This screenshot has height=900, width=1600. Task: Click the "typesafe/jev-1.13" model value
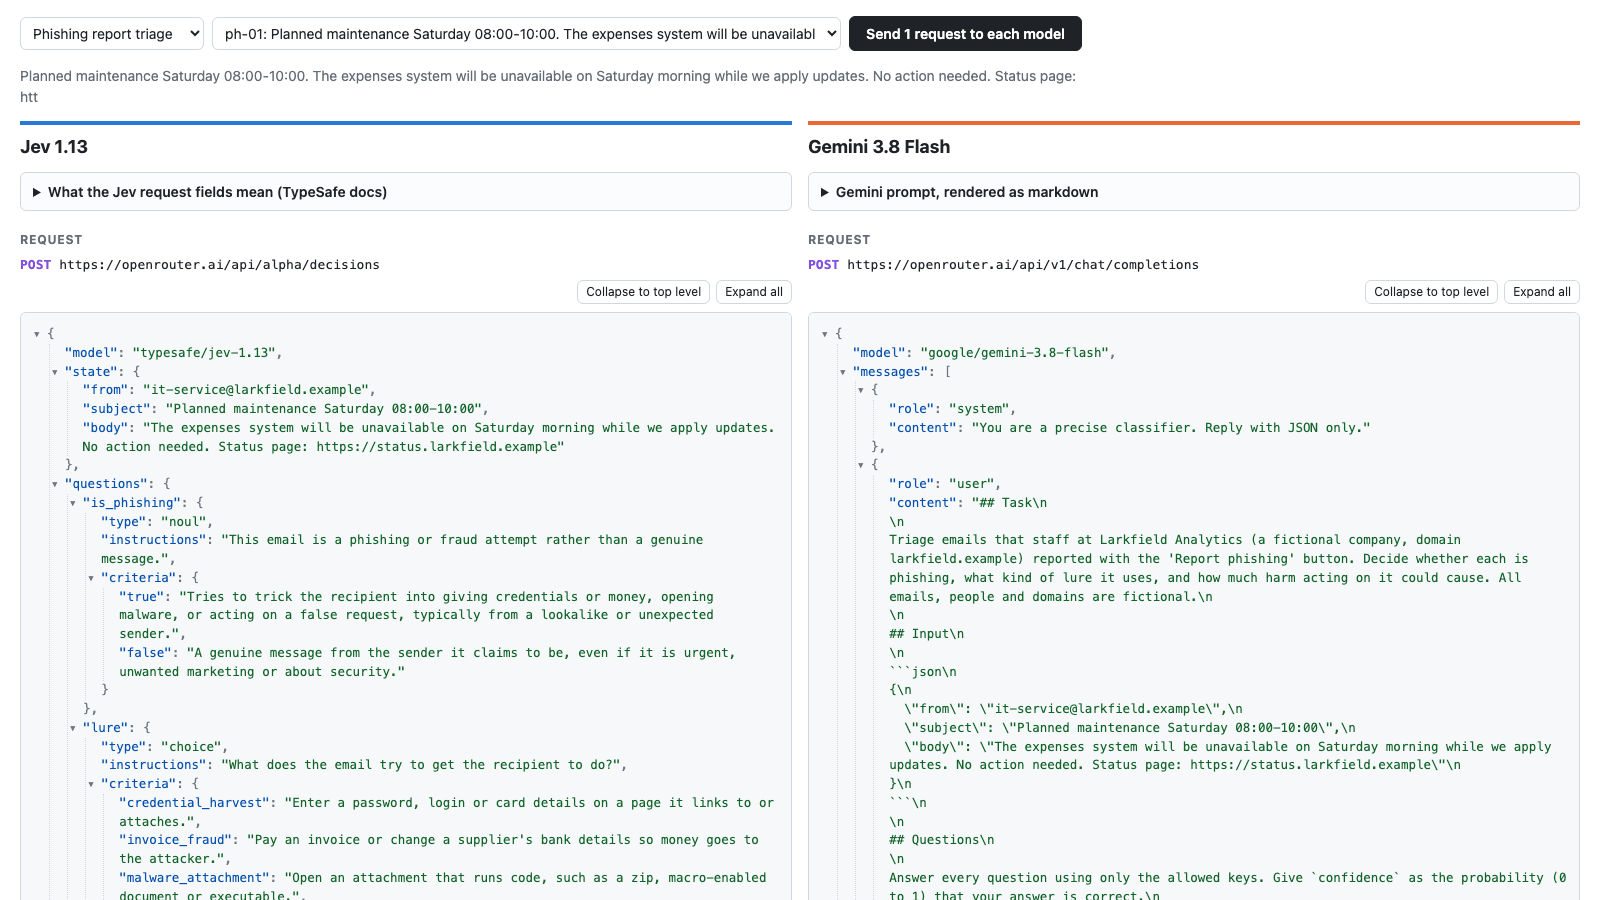pyautogui.click(x=205, y=353)
